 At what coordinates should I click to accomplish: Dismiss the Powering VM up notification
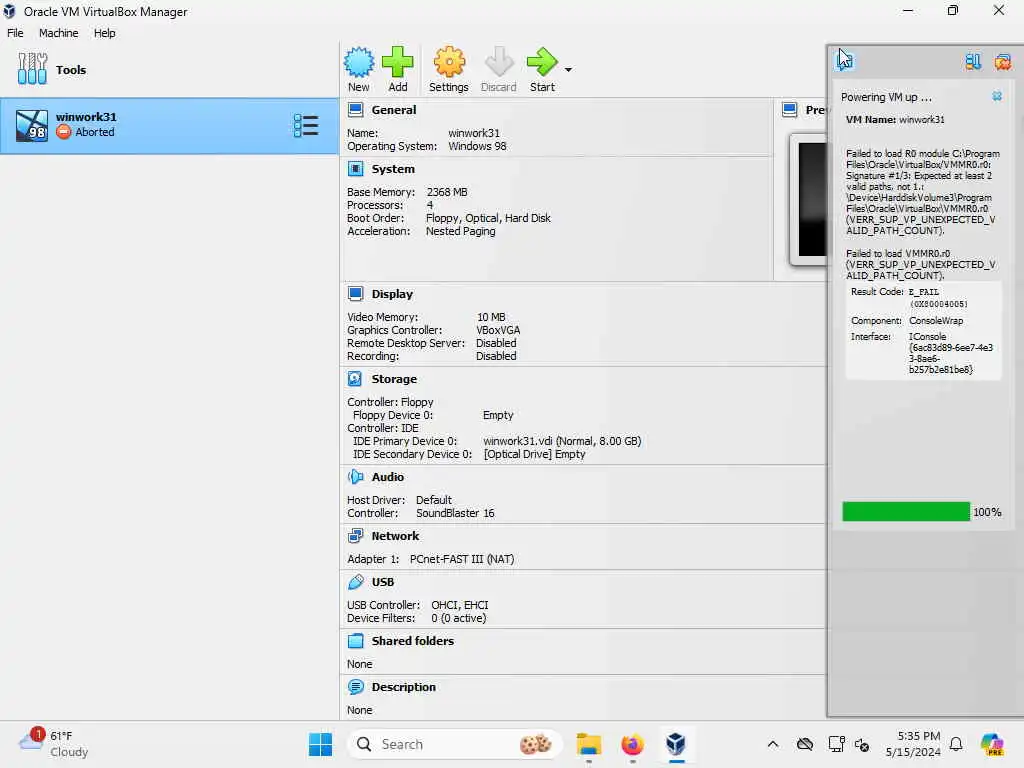997,97
